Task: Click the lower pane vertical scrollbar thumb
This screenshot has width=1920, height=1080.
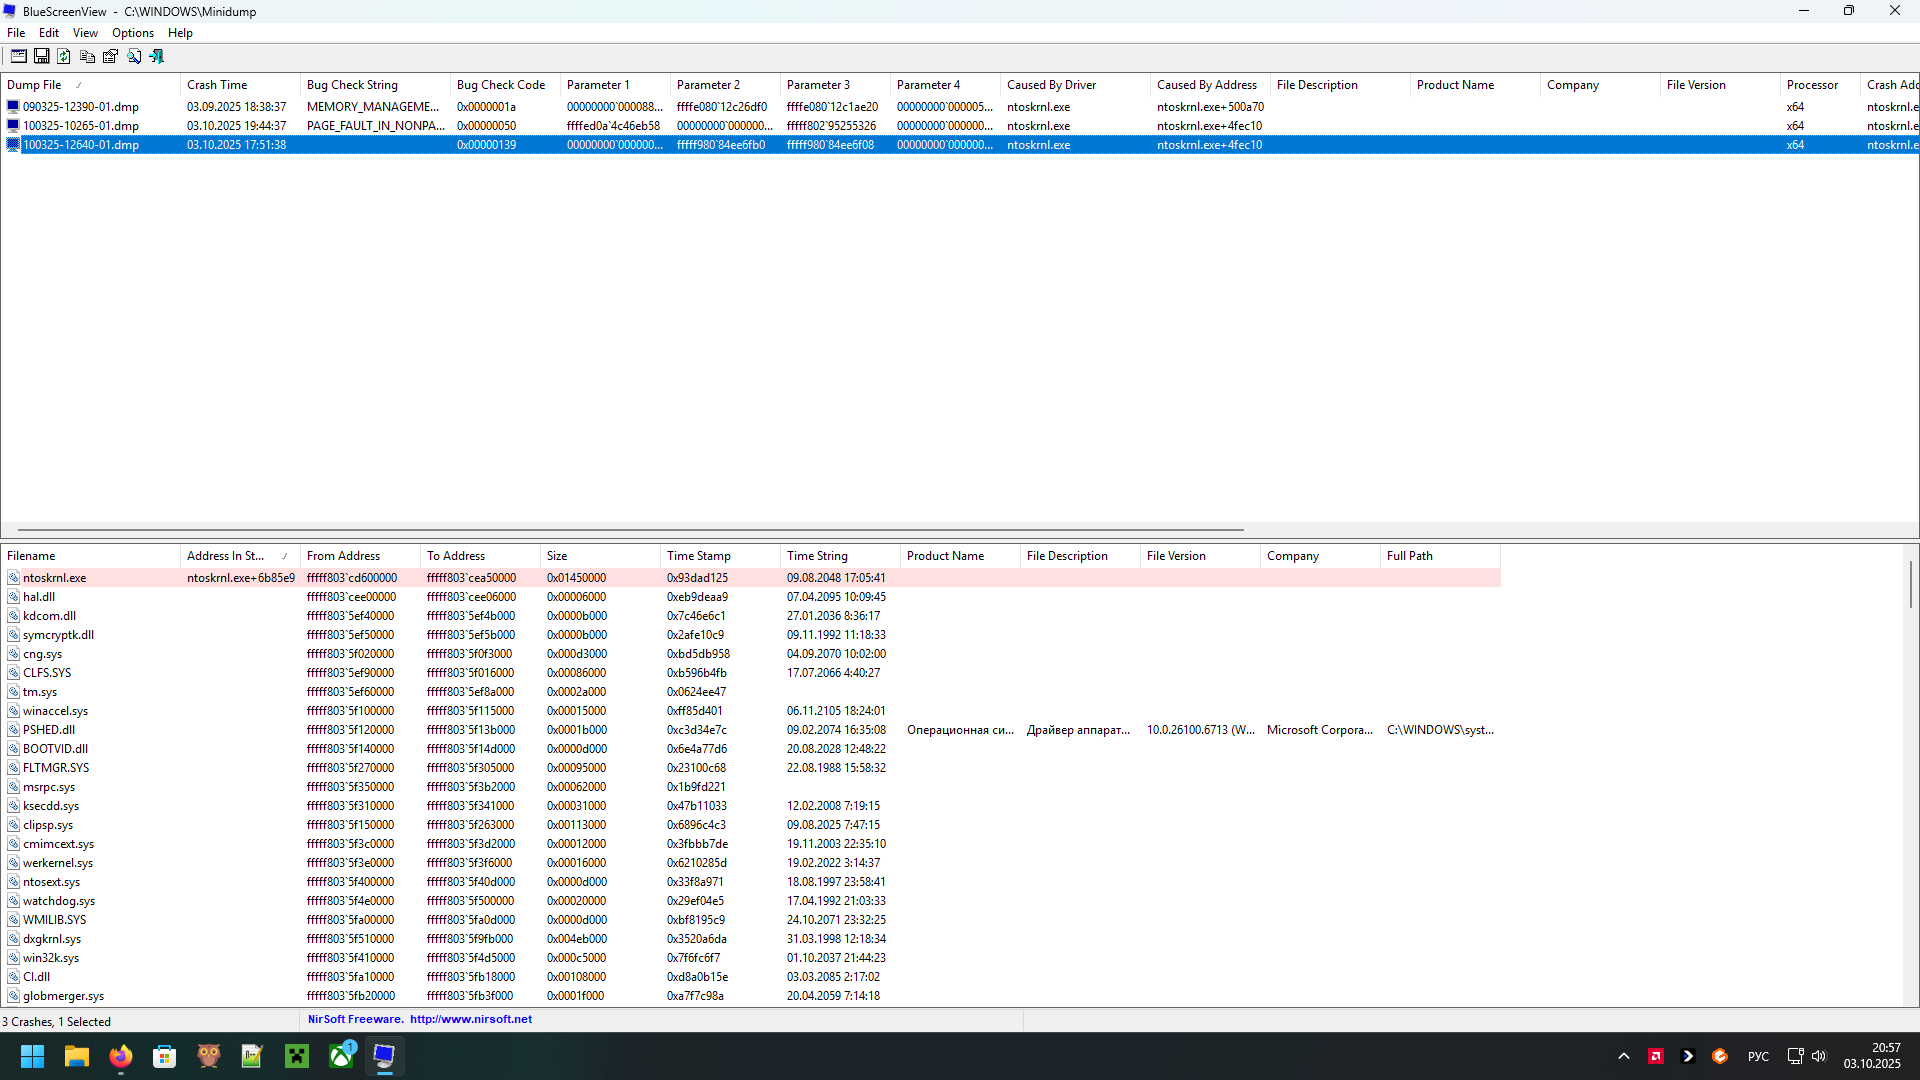Action: pos(1910,584)
